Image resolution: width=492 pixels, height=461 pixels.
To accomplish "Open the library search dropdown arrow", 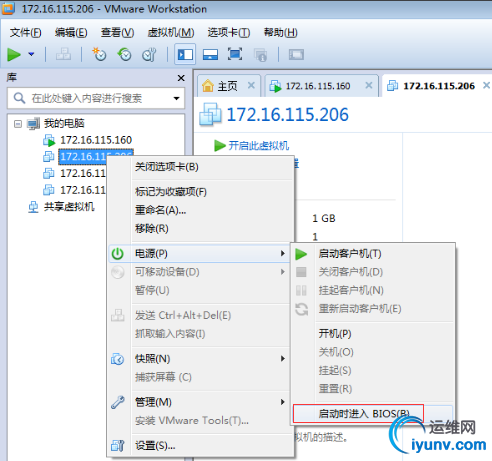I will (x=176, y=98).
